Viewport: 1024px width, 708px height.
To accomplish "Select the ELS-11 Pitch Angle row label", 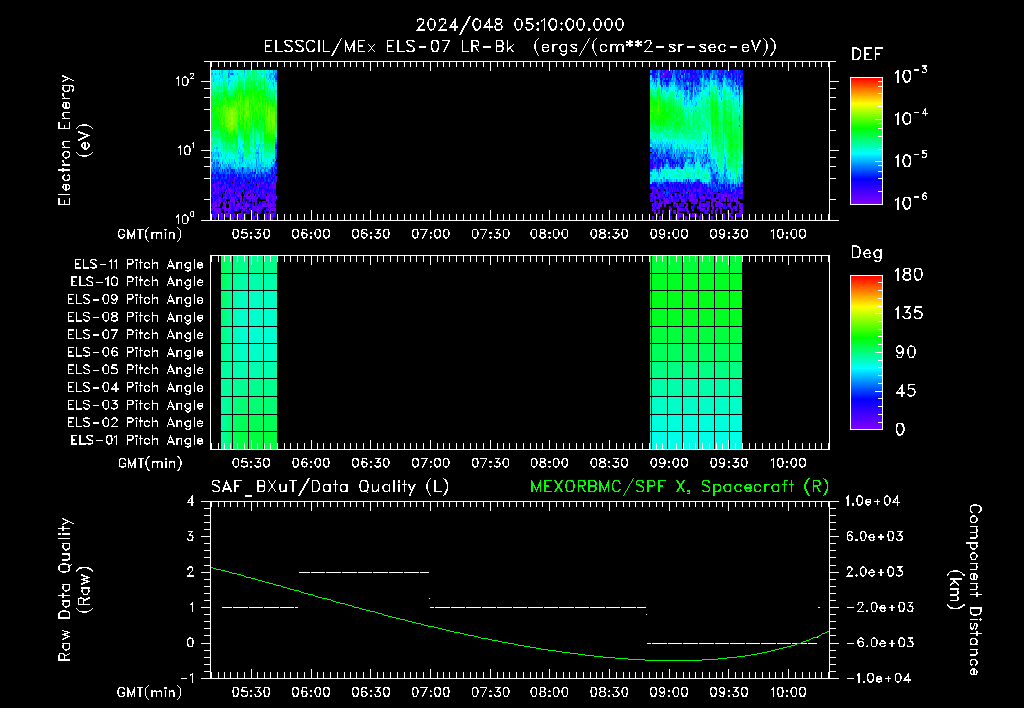I will pyautogui.click(x=138, y=265).
